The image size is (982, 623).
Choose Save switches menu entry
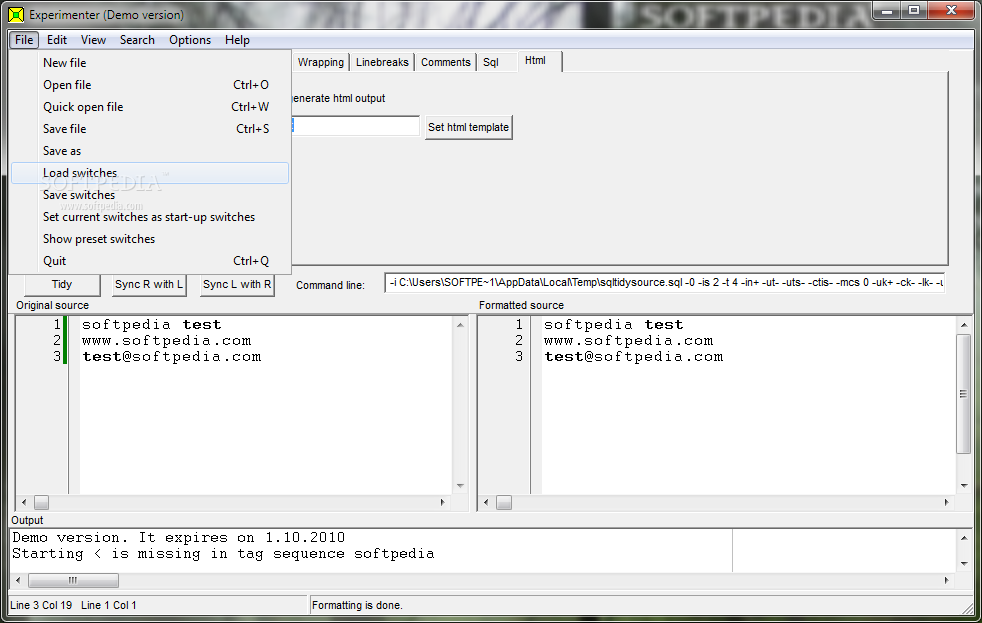click(x=150, y=195)
